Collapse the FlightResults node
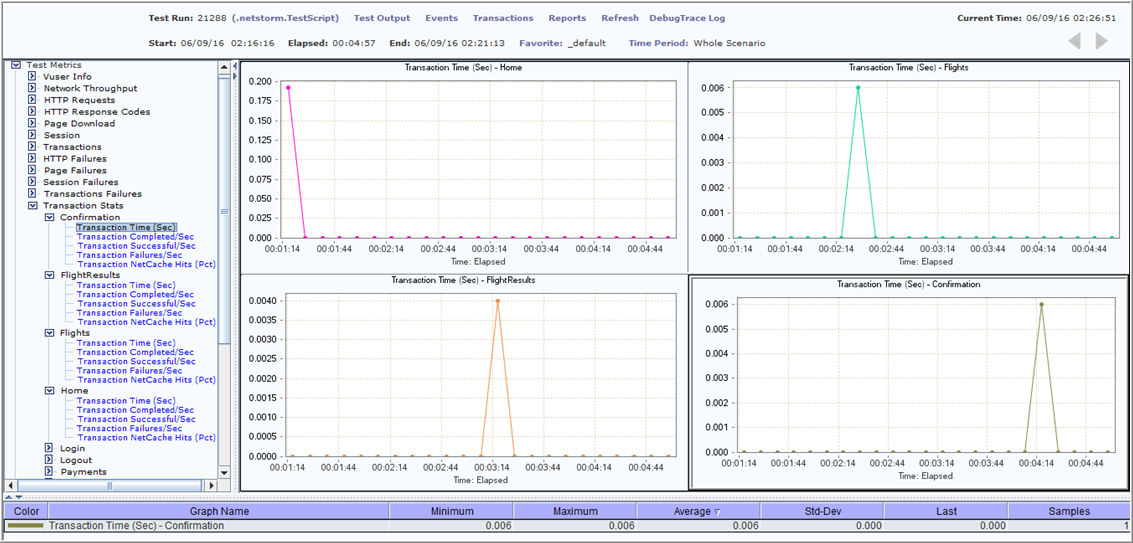1133x543 pixels. (x=49, y=275)
